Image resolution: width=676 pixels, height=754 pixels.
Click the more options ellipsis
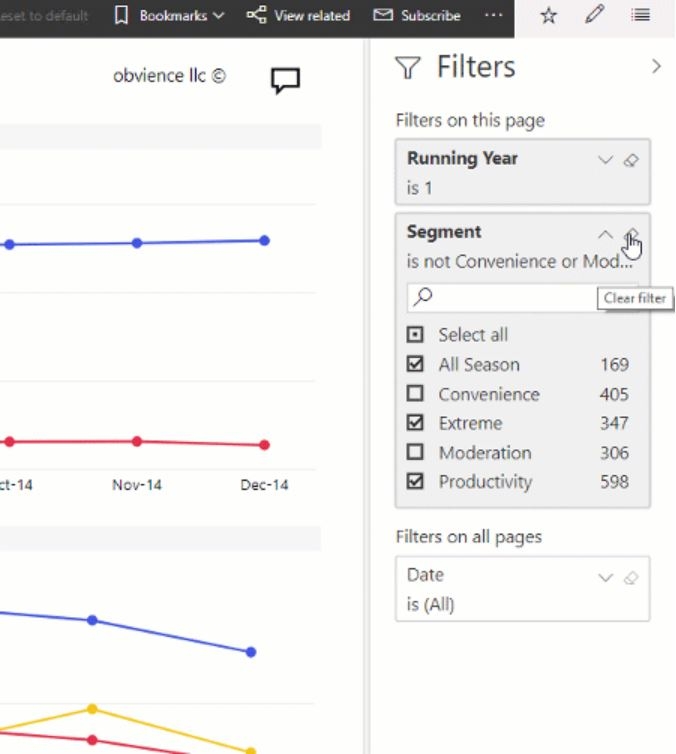(x=494, y=15)
